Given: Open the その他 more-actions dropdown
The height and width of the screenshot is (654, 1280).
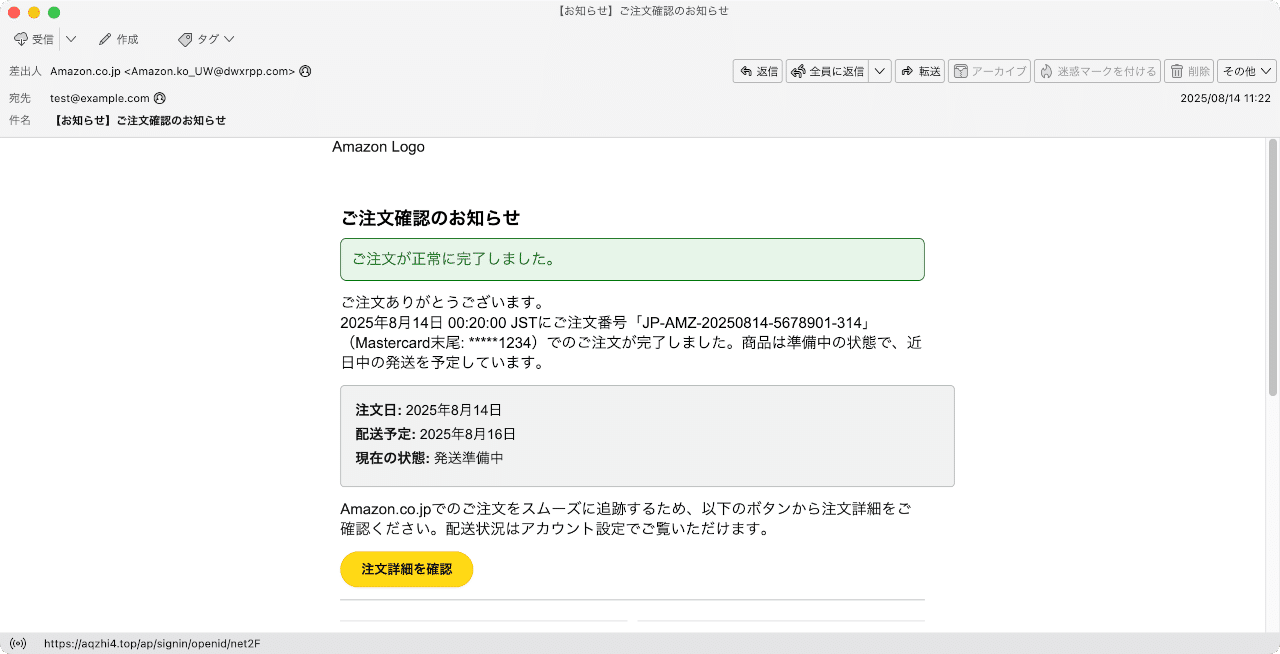Looking at the screenshot, I should pos(1247,71).
